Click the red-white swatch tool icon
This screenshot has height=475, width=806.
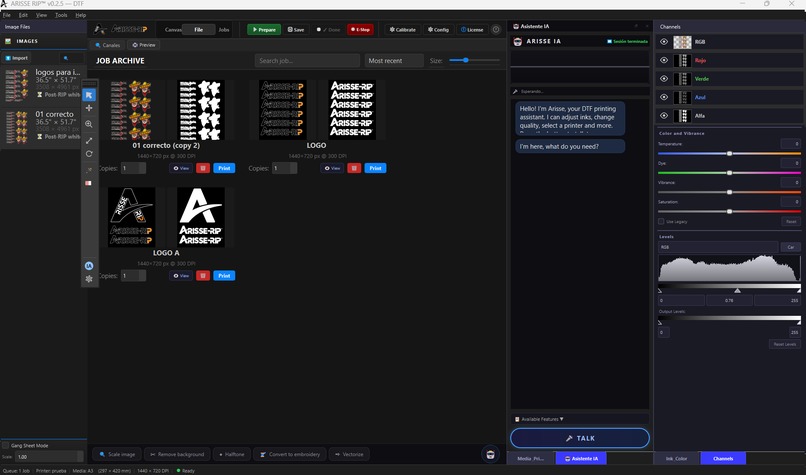pyautogui.click(x=88, y=183)
